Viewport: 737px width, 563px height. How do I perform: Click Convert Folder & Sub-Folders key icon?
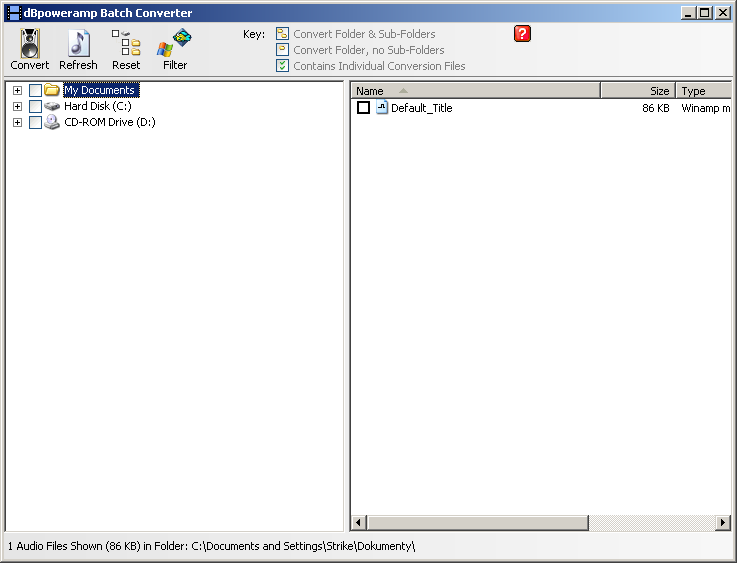click(x=282, y=34)
